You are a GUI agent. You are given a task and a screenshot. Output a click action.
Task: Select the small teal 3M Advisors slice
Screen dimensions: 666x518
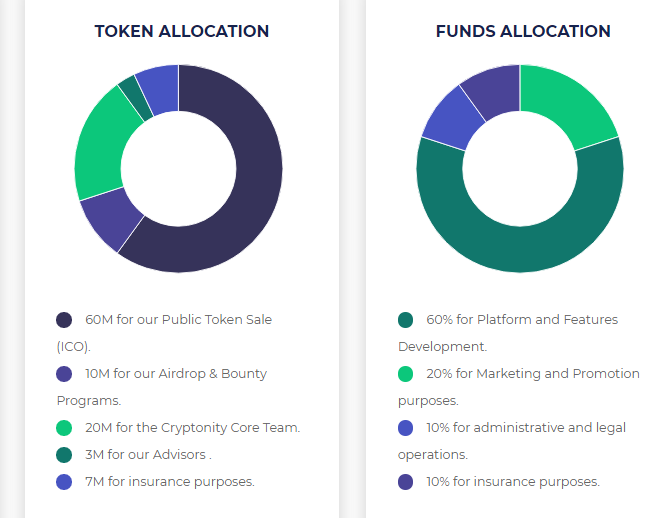(x=136, y=99)
